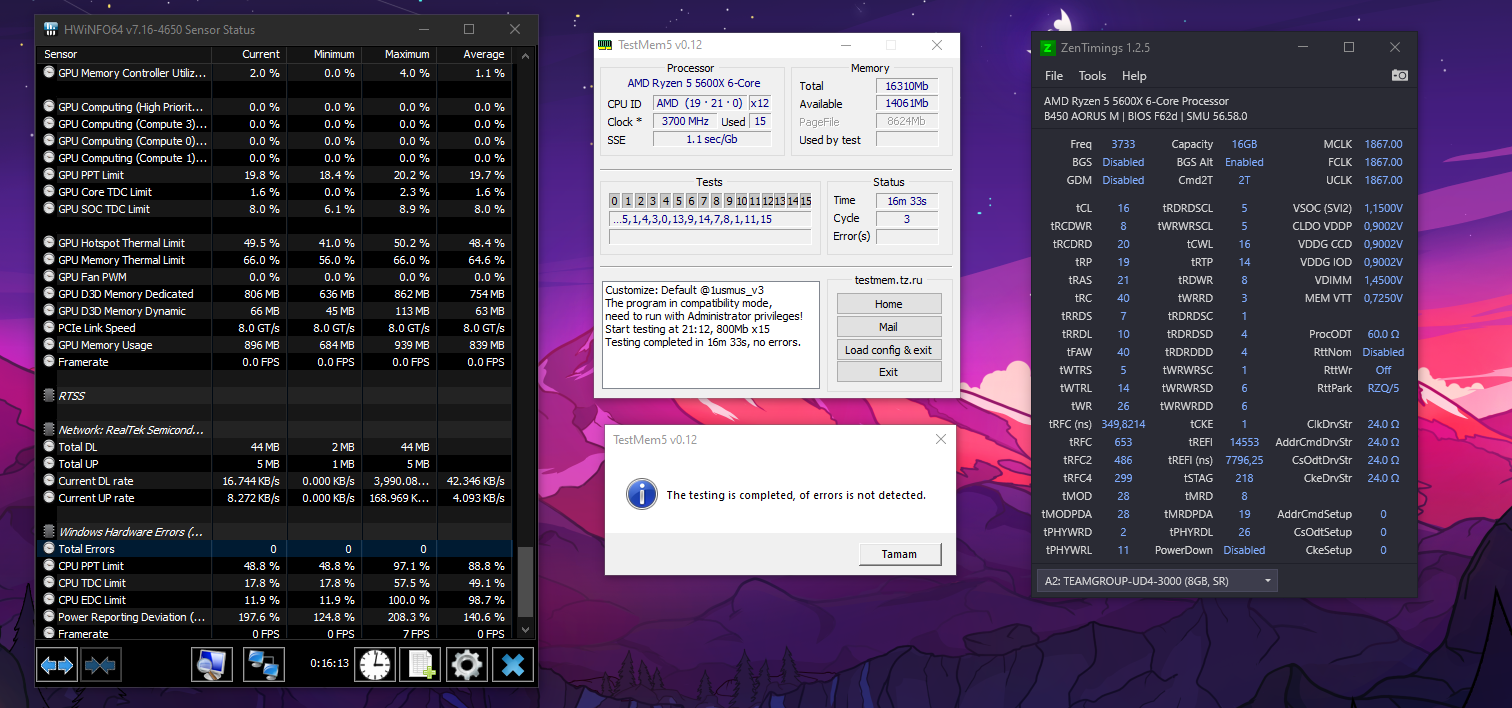Image resolution: width=1512 pixels, height=708 pixels.
Task: Click the Average column header
Action: pos(473,54)
